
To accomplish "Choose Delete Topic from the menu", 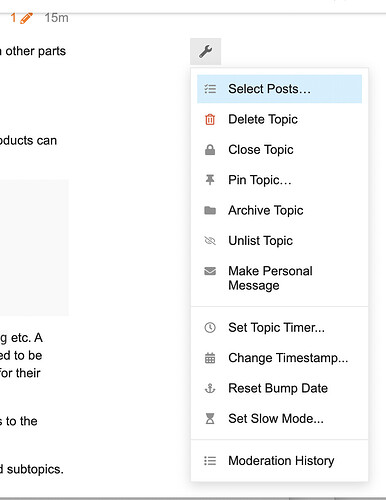I will point(279,119).
